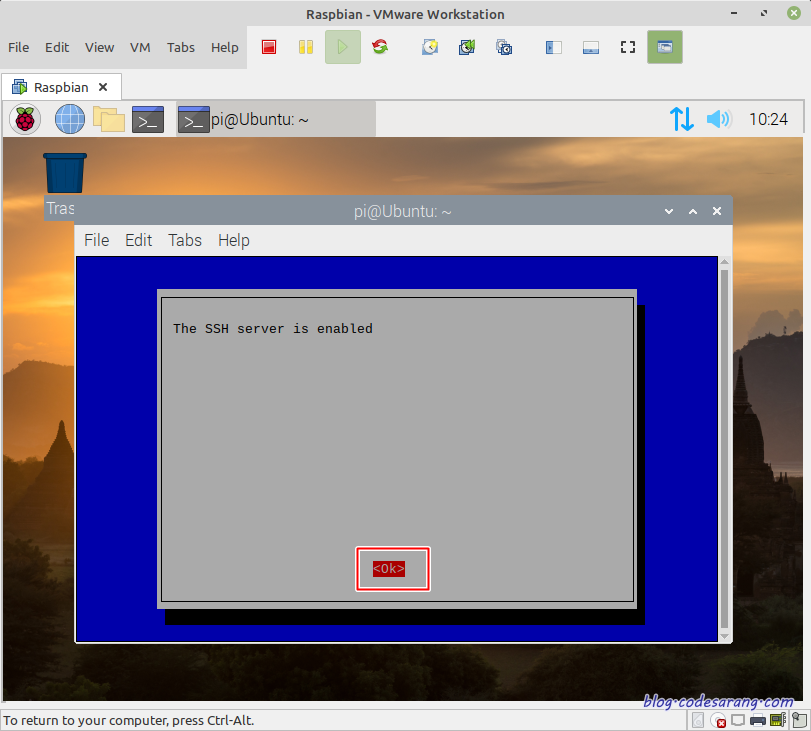
Task: Click the 10:24 panel clock
Action: pos(769,120)
